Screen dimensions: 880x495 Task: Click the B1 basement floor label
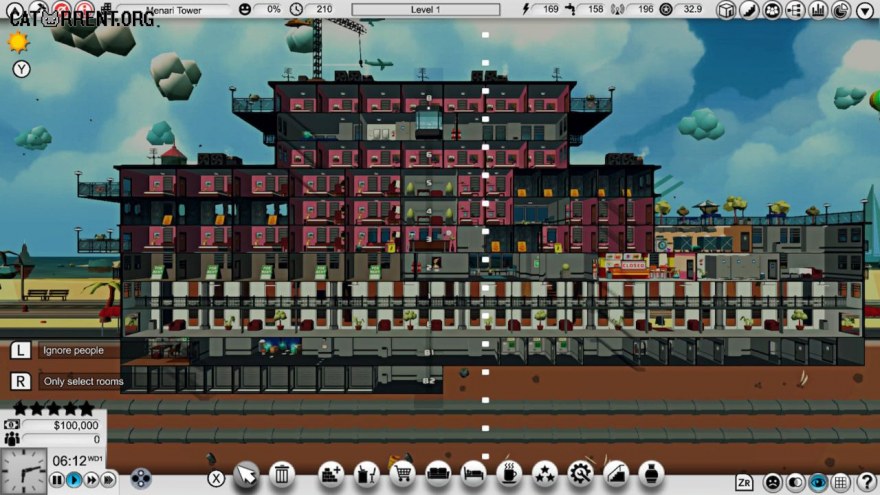tap(429, 352)
